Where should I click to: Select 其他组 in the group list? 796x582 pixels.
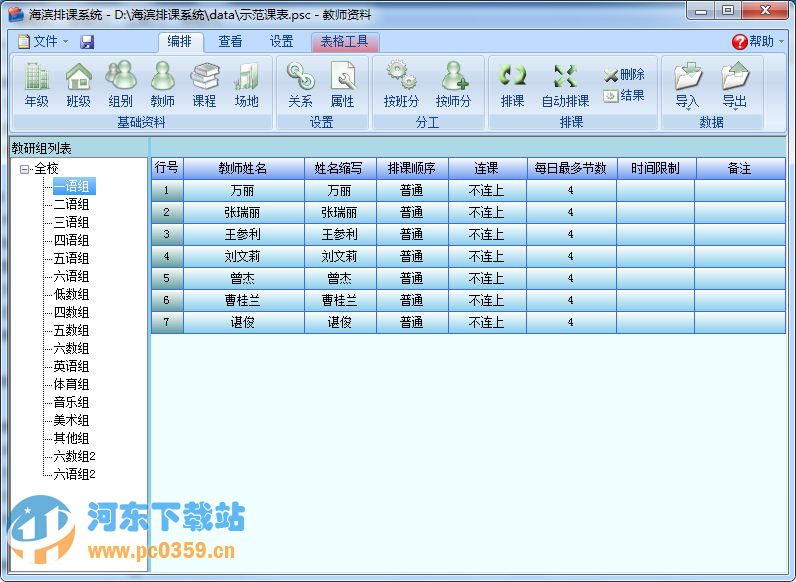[72, 438]
